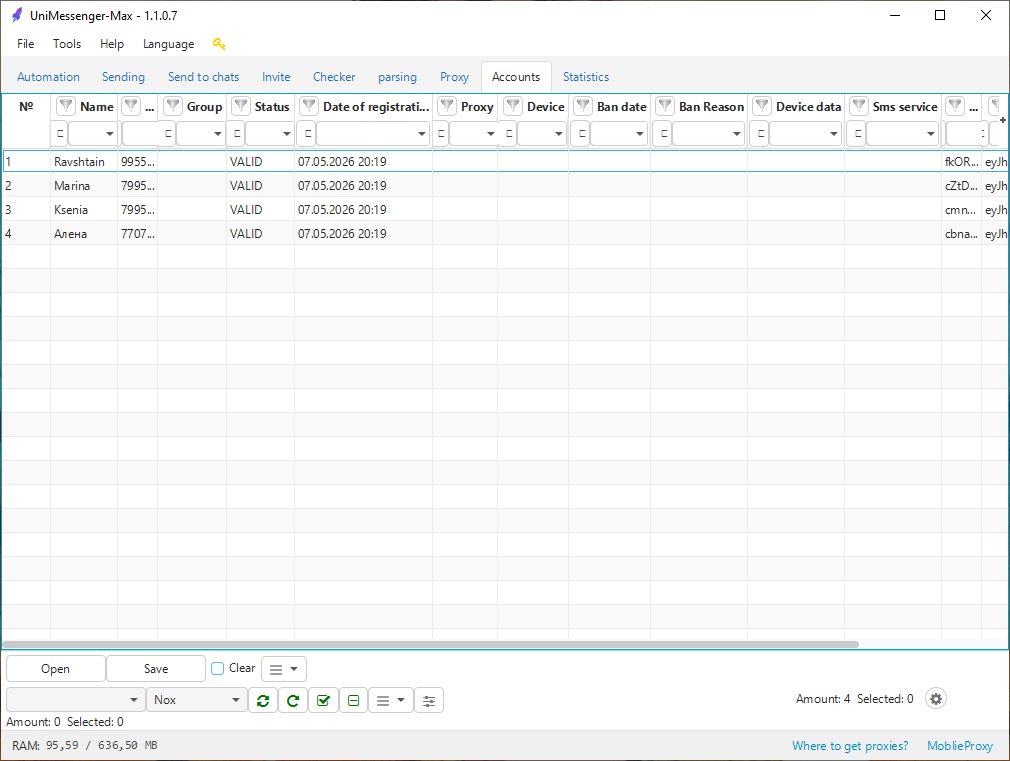Click the filter condition button under Status
The image size is (1010, 761).
237,133
